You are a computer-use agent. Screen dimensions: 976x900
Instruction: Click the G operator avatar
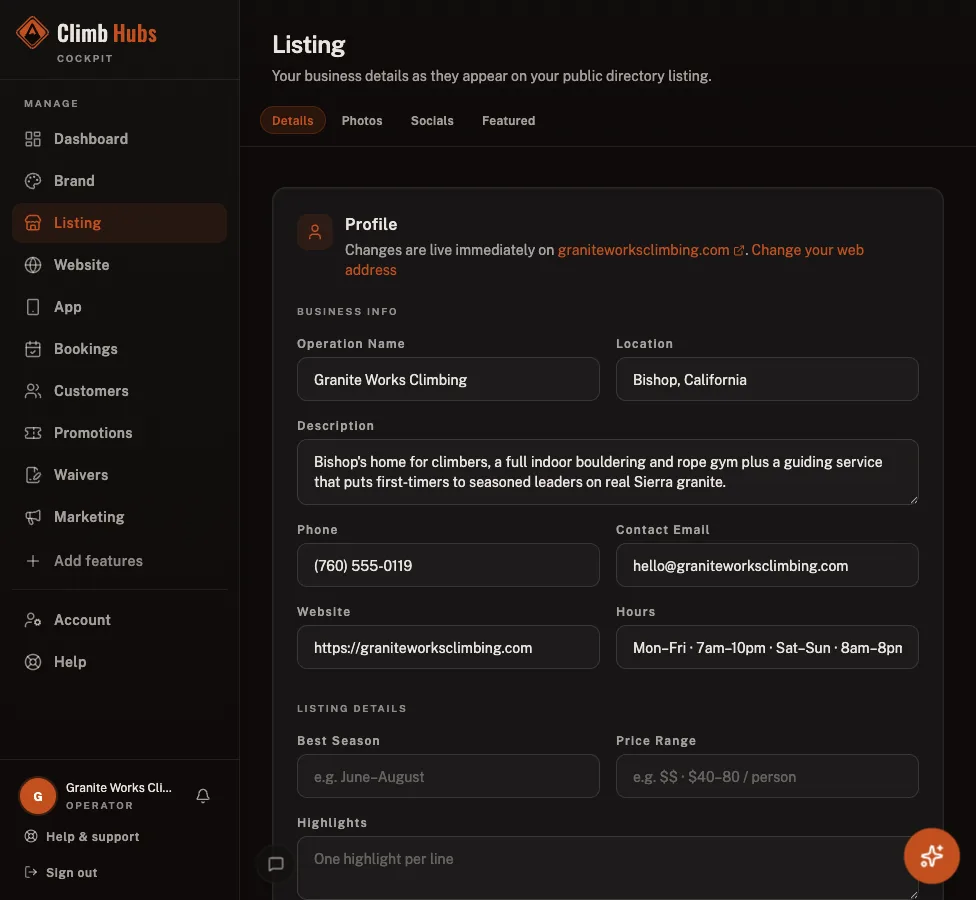tap(38, 796)
